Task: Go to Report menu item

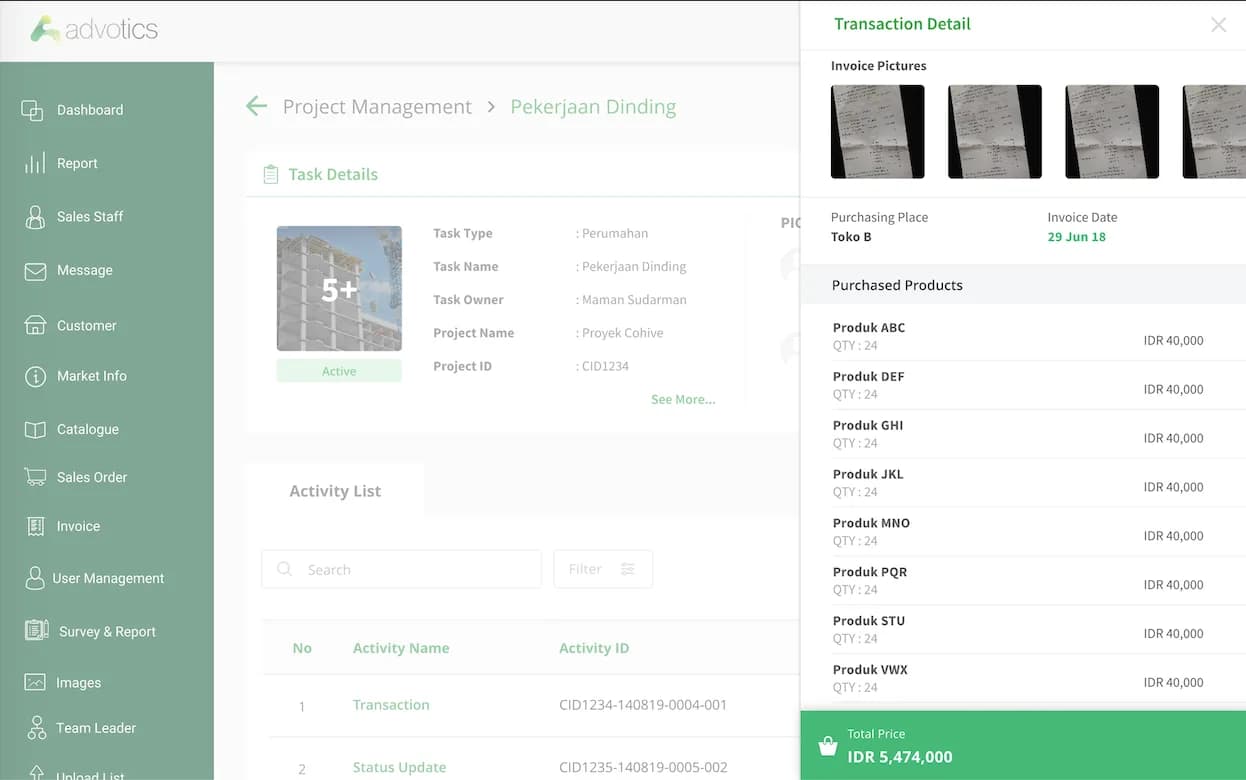Action: [77, 163]
